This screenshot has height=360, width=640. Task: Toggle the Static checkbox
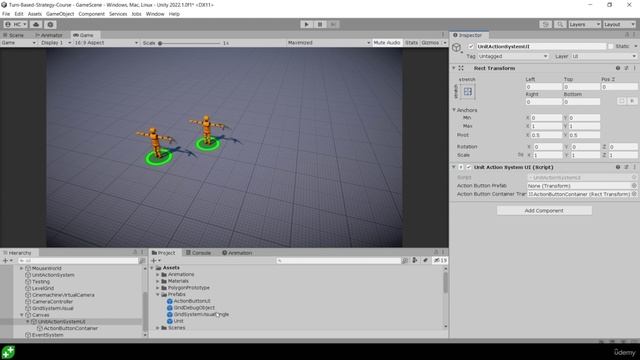[610, 47]
